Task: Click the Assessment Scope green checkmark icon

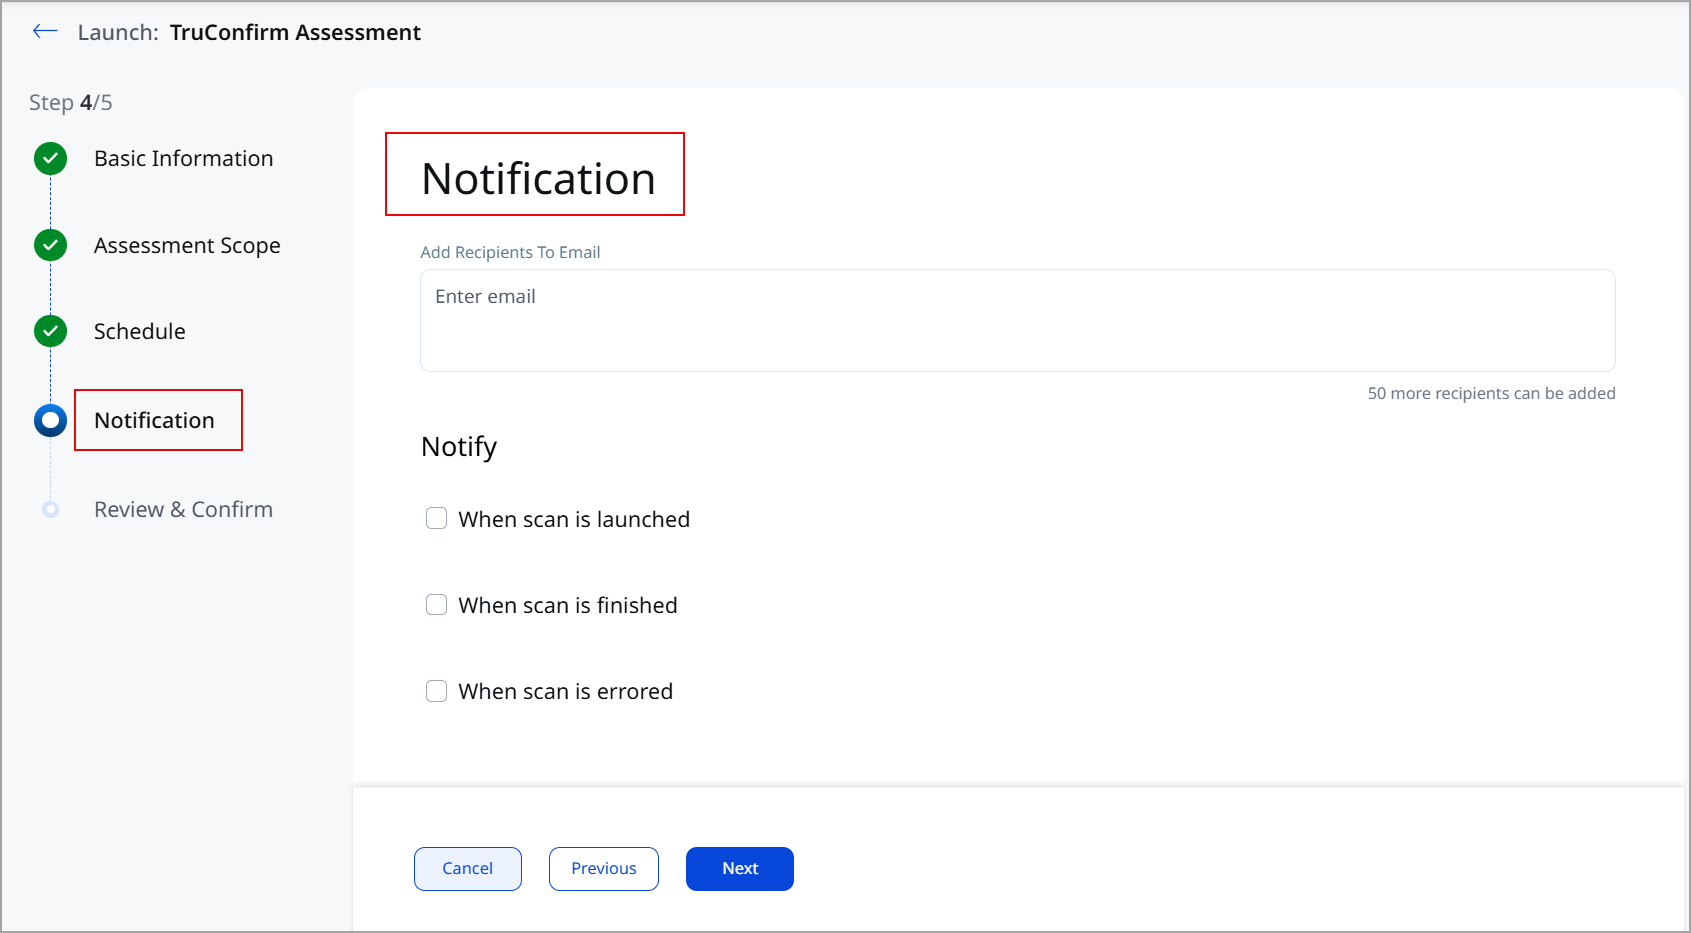Action: pyautogui.click(x=50, y=244)
